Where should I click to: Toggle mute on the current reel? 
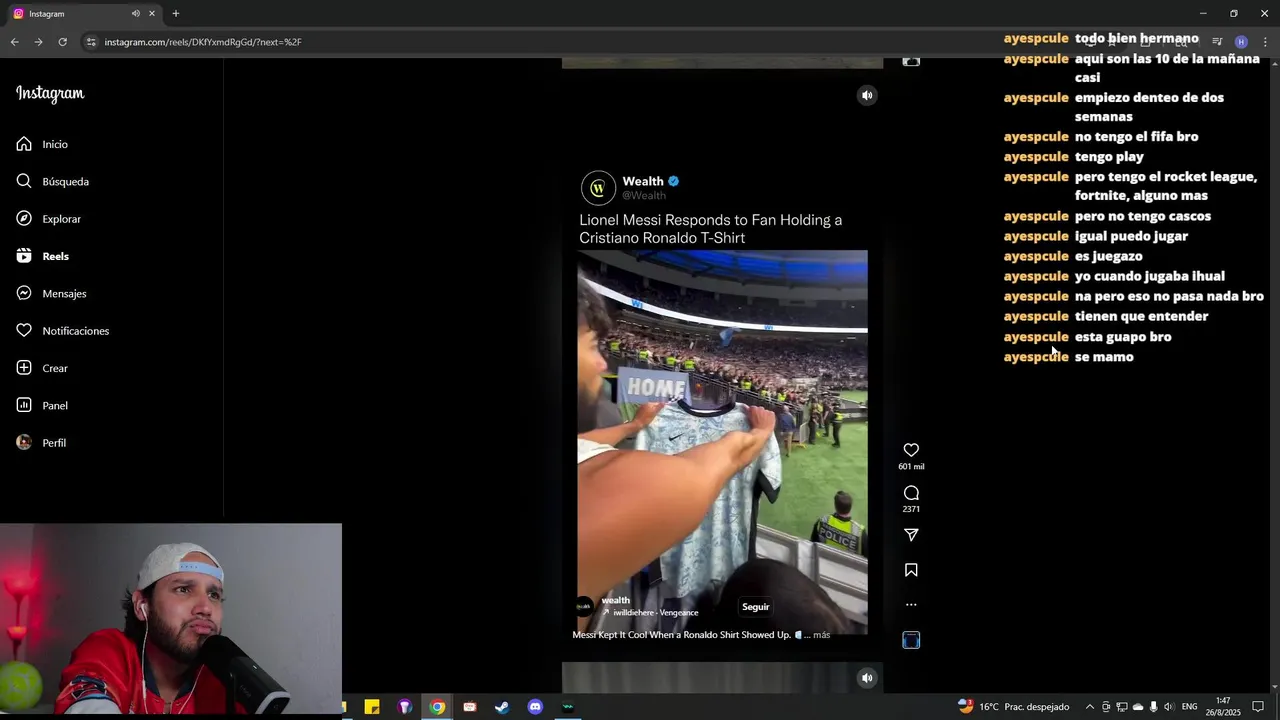pyautogui.click(x=867, y=95)
